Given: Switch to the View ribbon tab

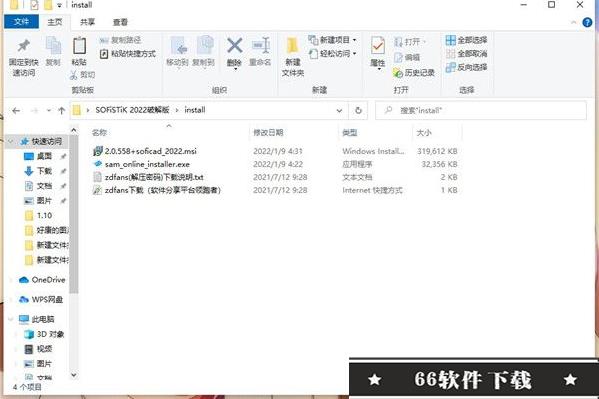Looking at the screenshot, I should tap(120, 22).
